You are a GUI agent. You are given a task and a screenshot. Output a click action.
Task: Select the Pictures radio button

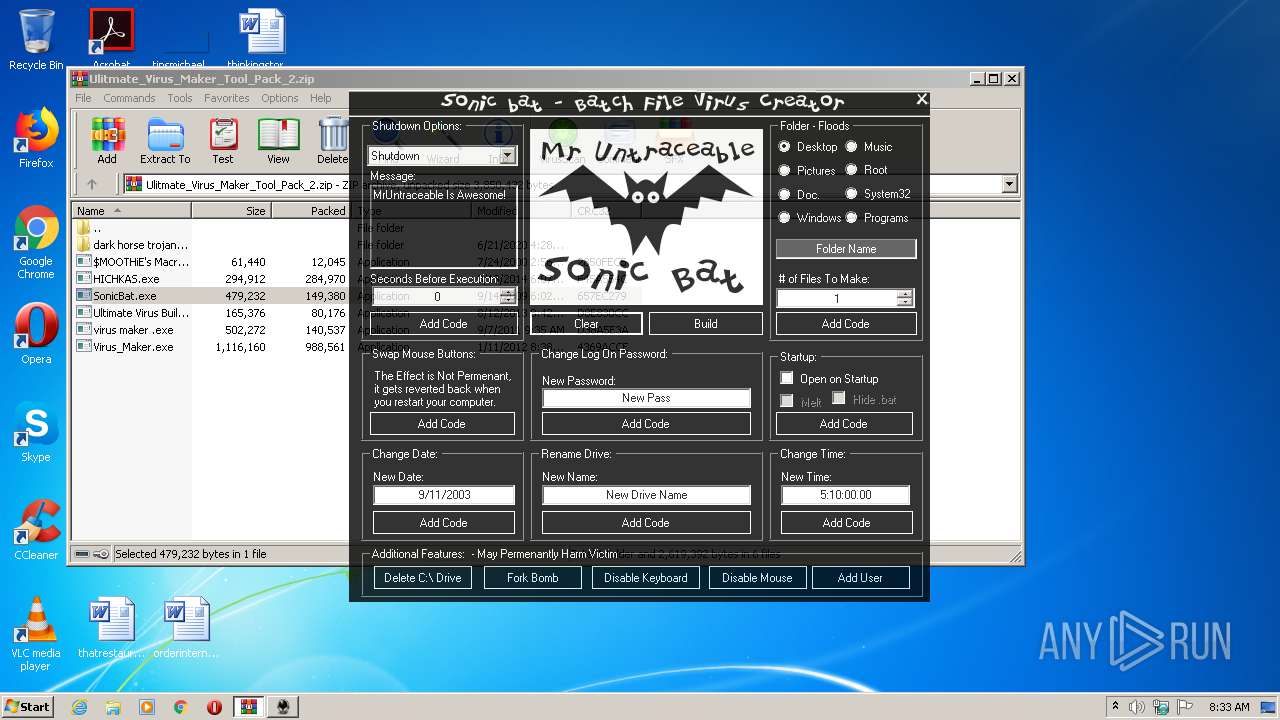click(x=784, y=170)
